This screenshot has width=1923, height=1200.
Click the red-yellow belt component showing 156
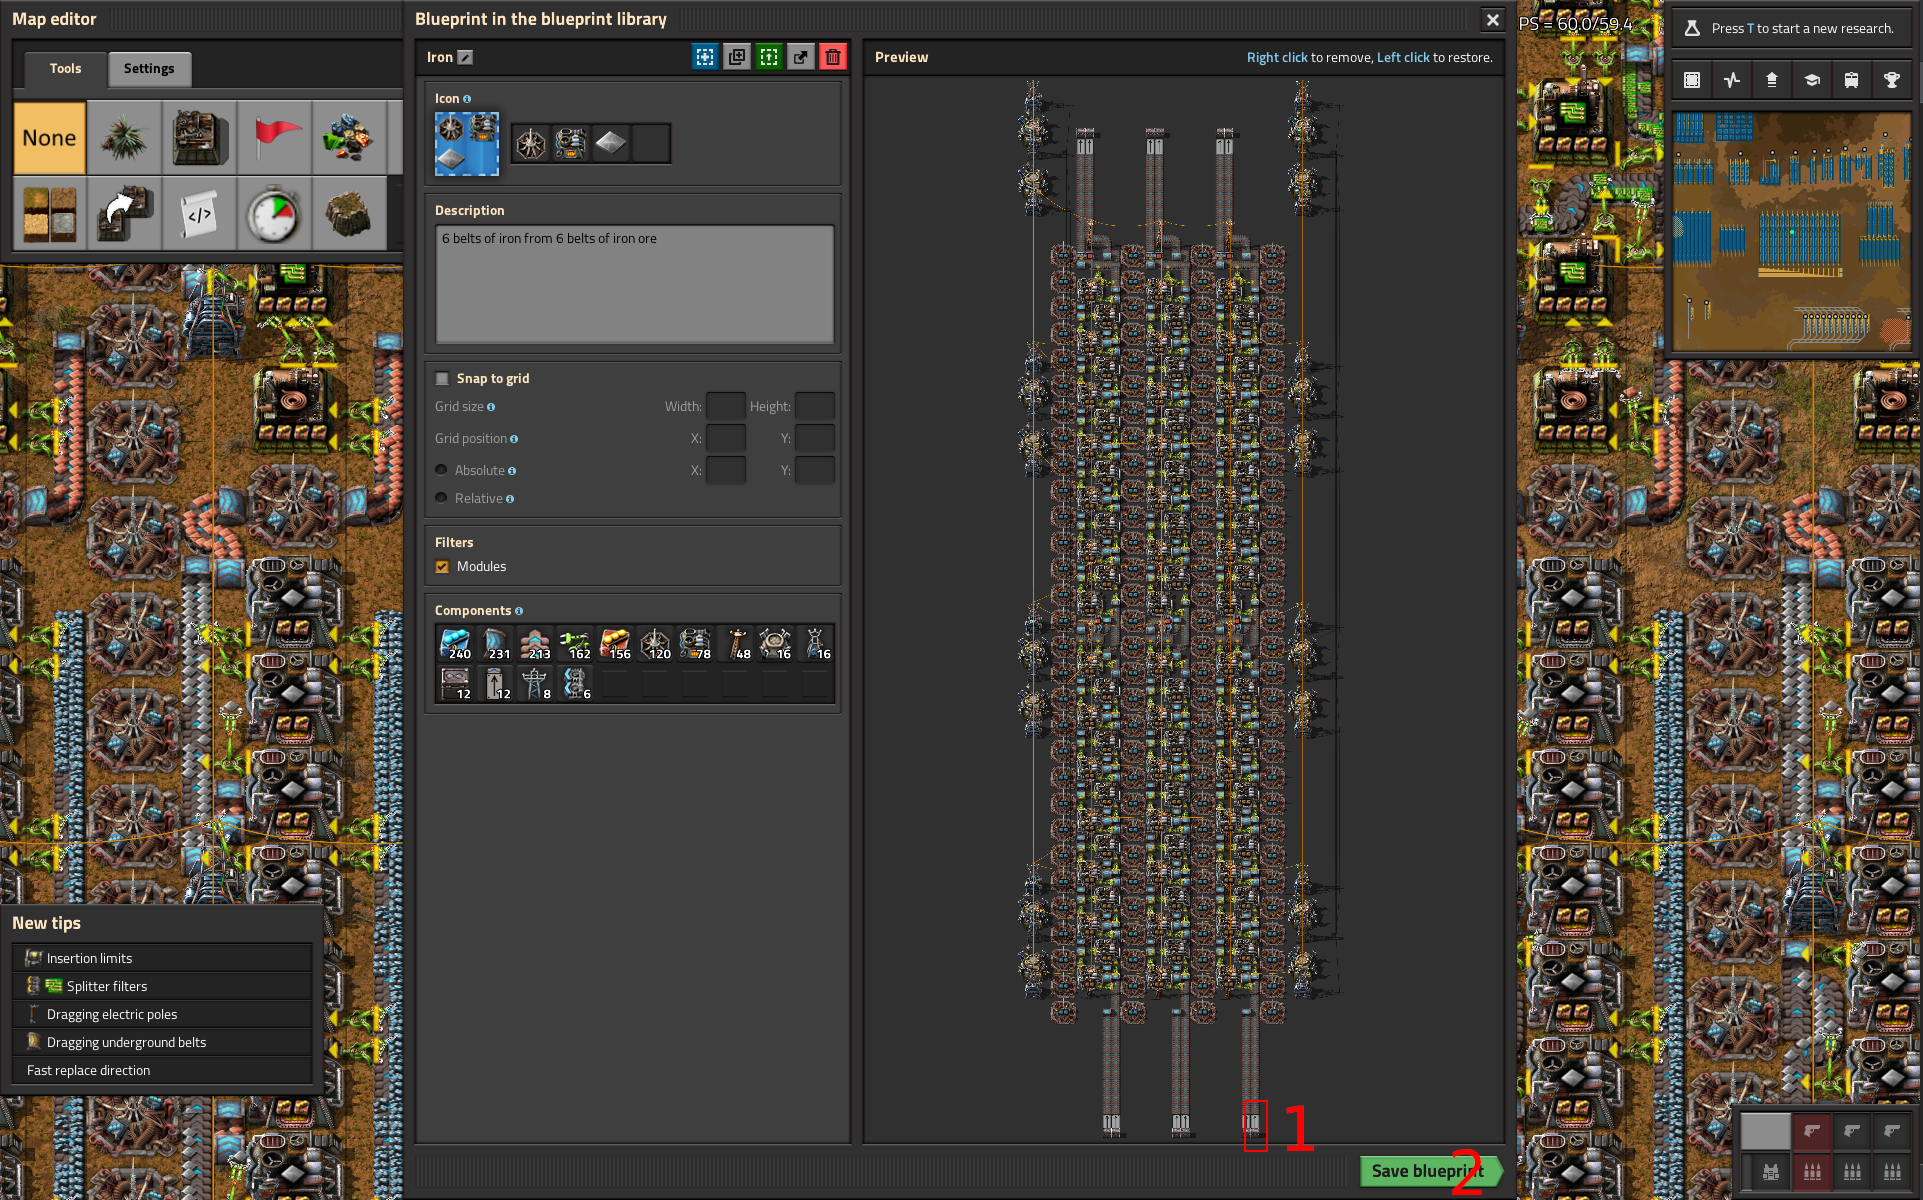(x=615, y=643)
